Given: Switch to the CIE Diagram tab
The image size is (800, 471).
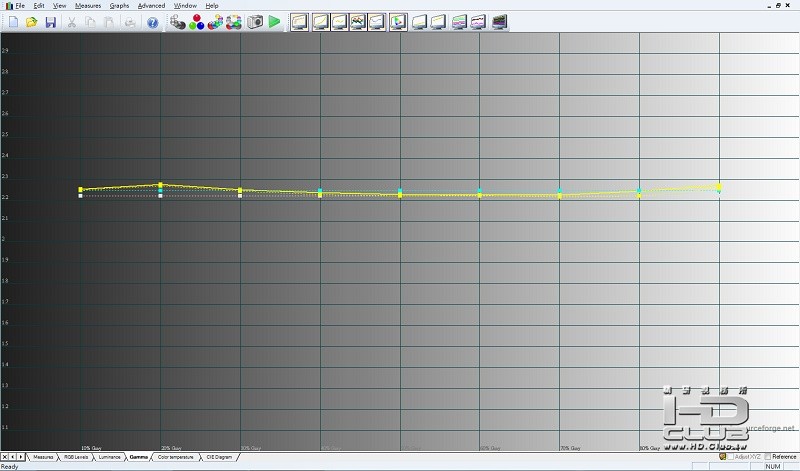Looking at the screenshot, I should coord(219,457).
